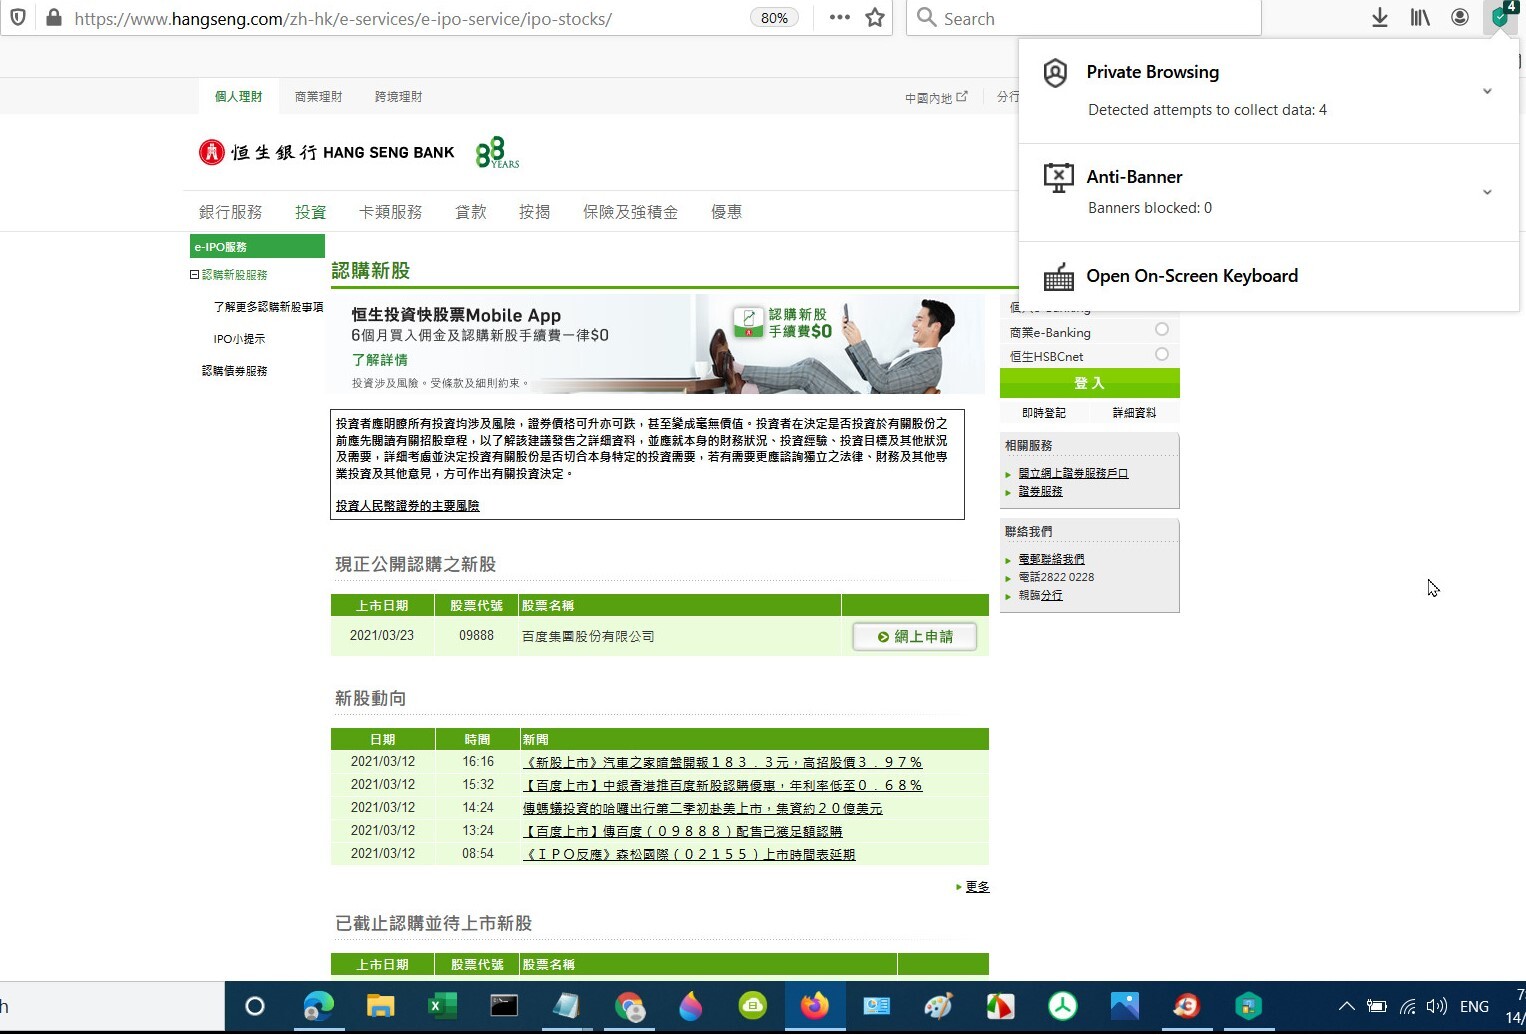Open File Explorer from the taskbar
Screen dimensions: 1526x1035
click(380, 1006)
